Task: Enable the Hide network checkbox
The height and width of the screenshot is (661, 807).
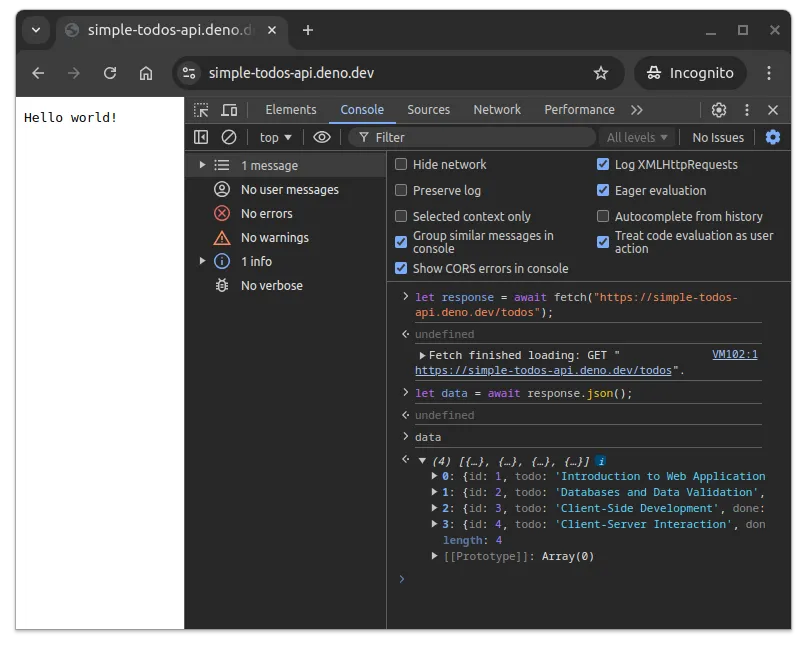Action: coord(402,164)
